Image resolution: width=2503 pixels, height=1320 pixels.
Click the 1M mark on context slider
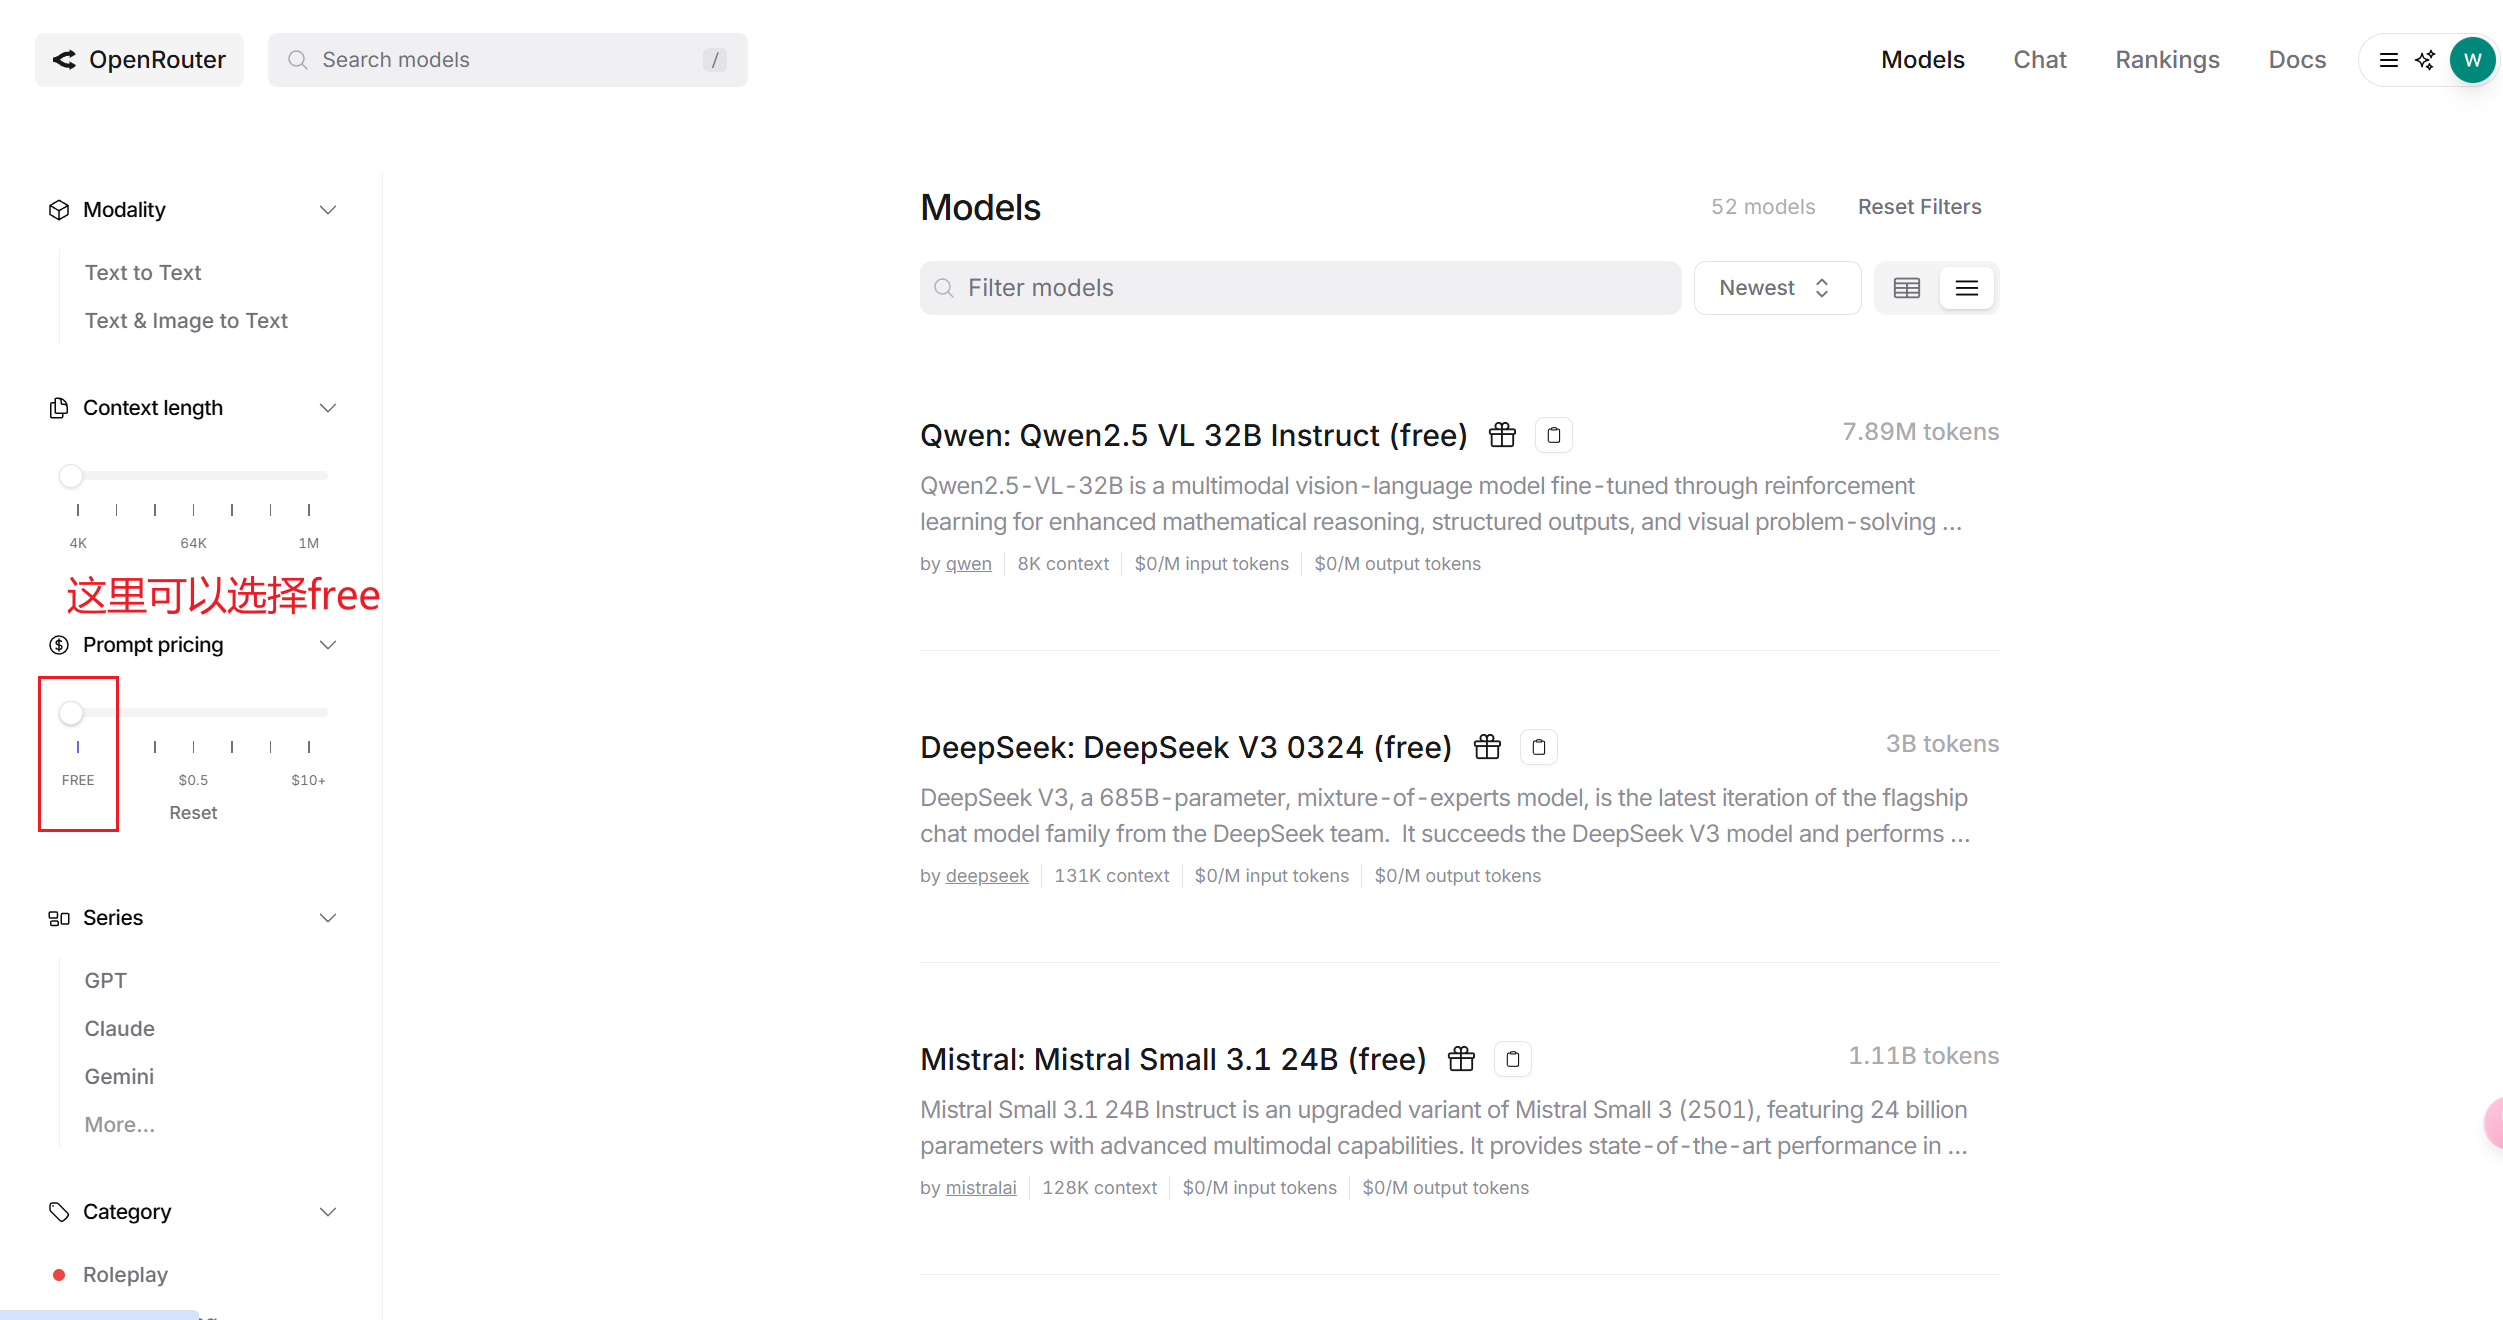pos(308,543)
